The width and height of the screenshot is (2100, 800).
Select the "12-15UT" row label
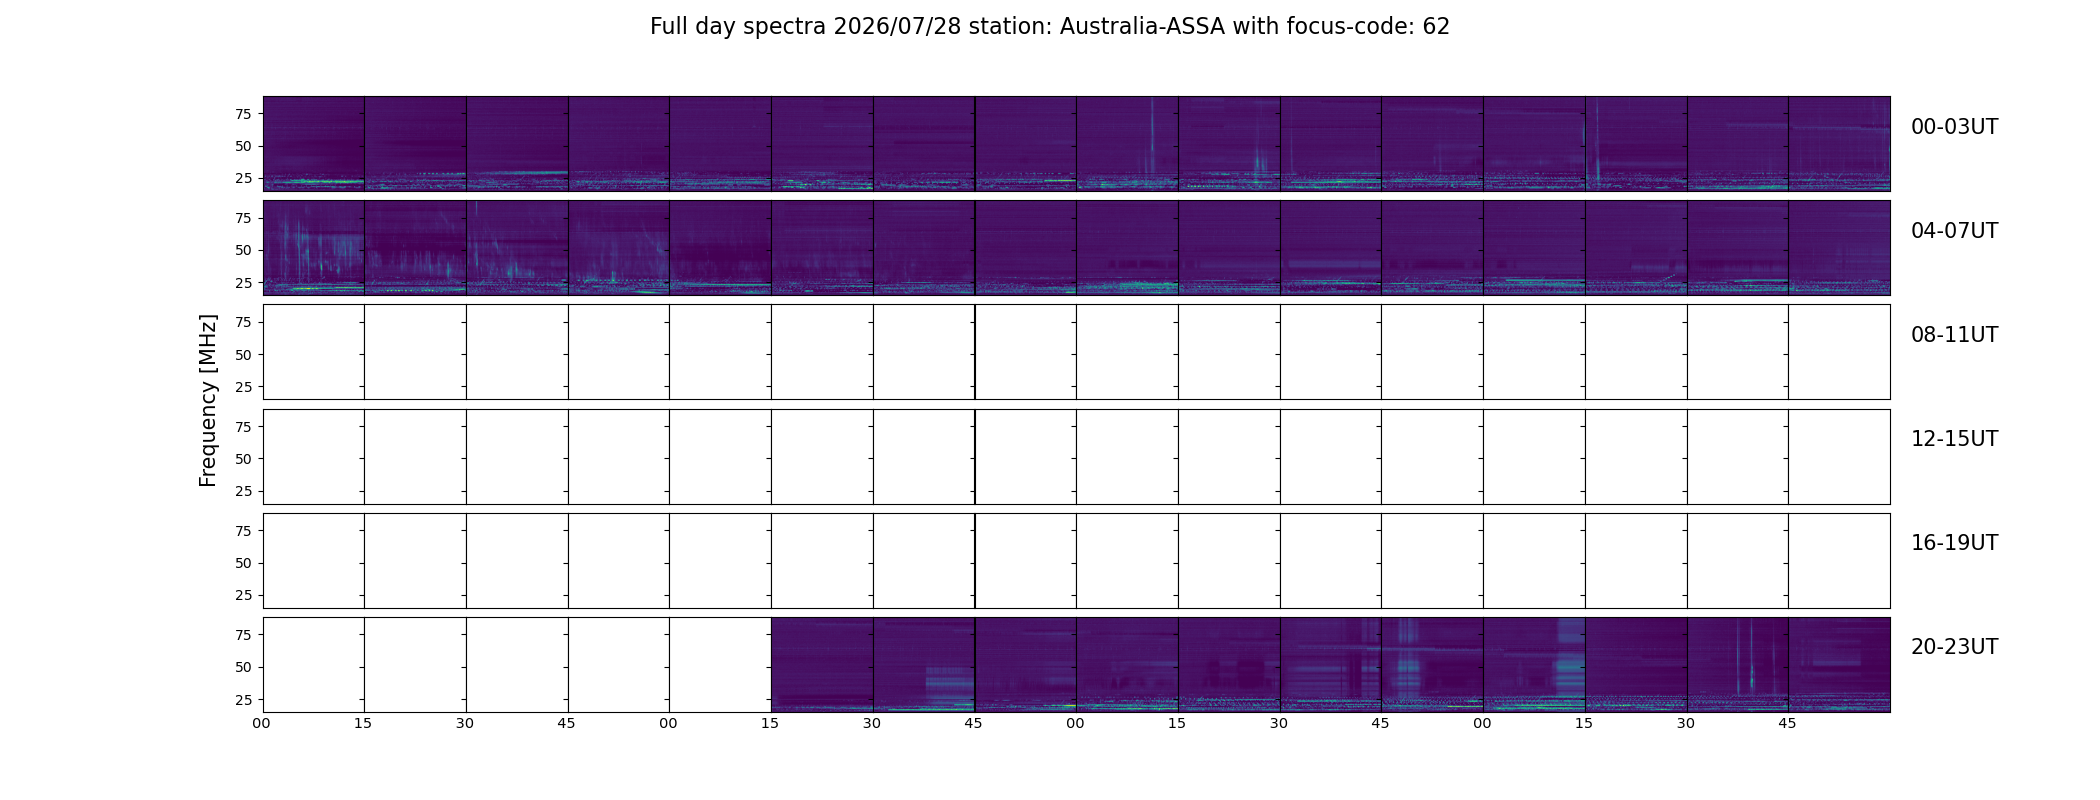(1954, 439)
